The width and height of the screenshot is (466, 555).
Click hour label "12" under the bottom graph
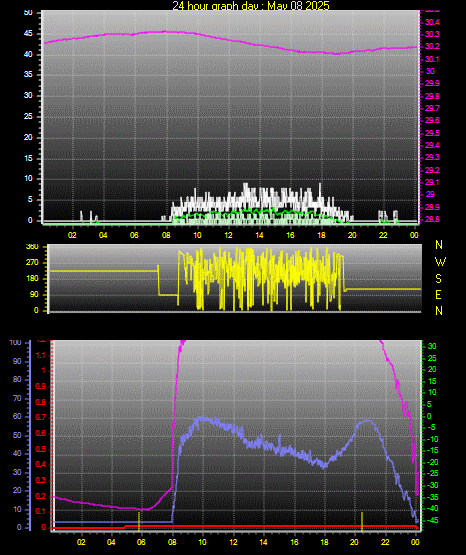(233, 542)
